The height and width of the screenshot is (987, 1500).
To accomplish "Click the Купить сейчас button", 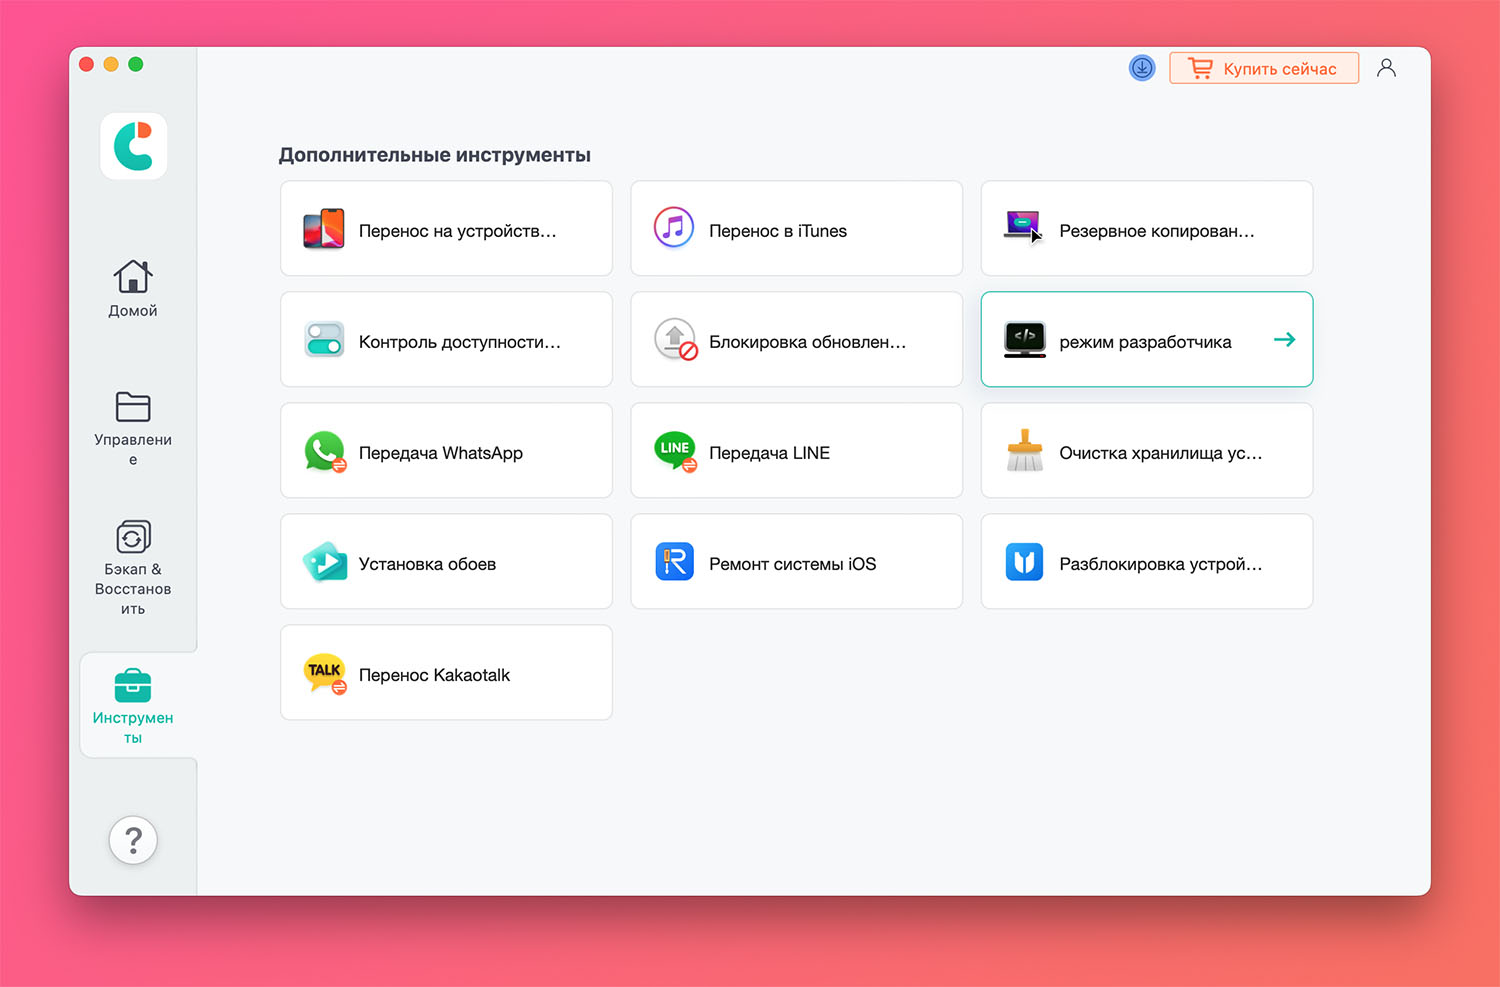I will point(1264,68).
